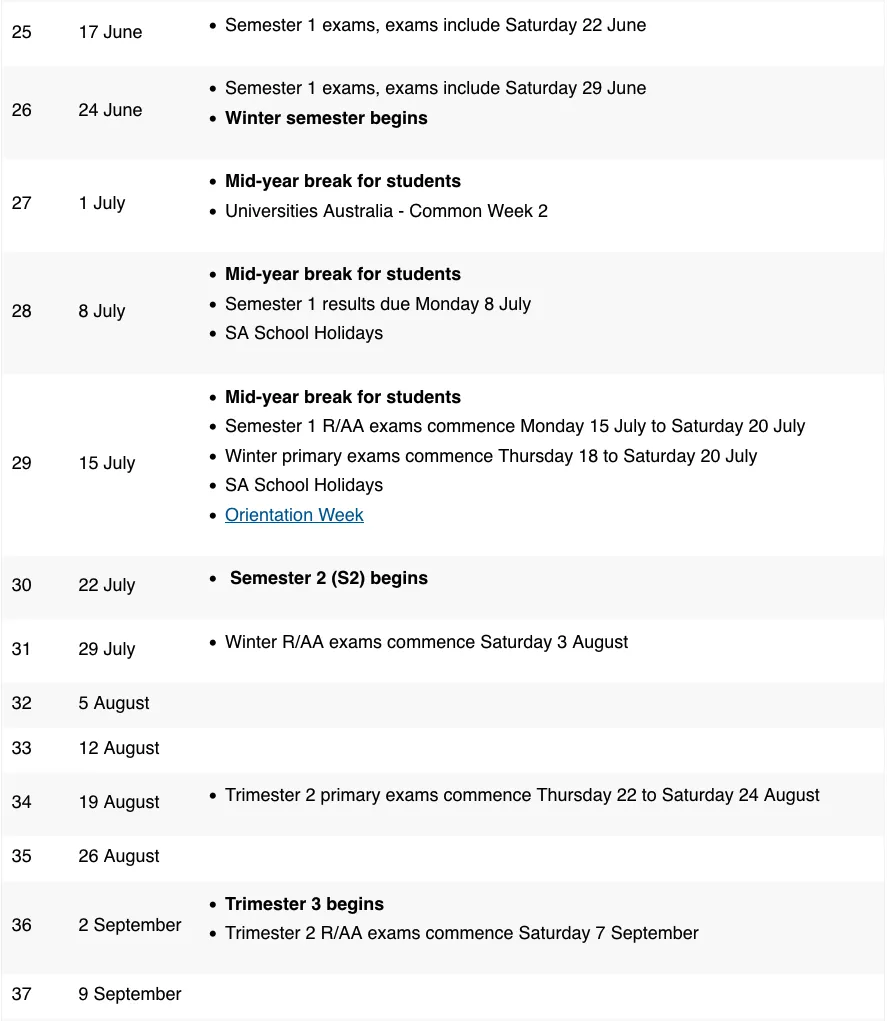Click the 17 June date cell

(x=110, y=32)
